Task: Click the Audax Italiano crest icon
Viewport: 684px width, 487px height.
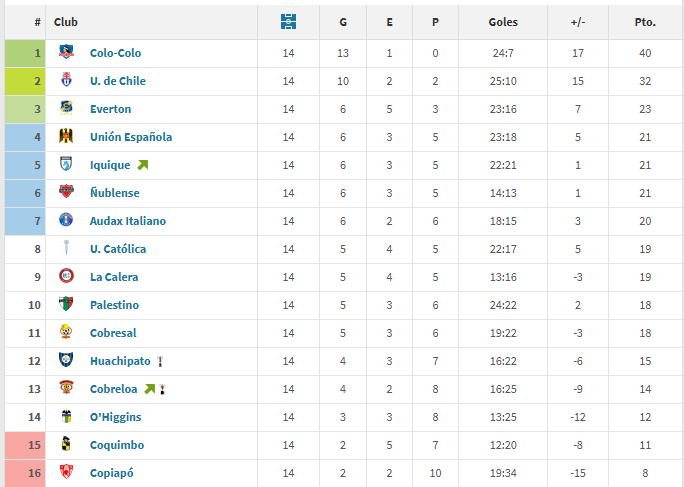Action: (66, 220)
